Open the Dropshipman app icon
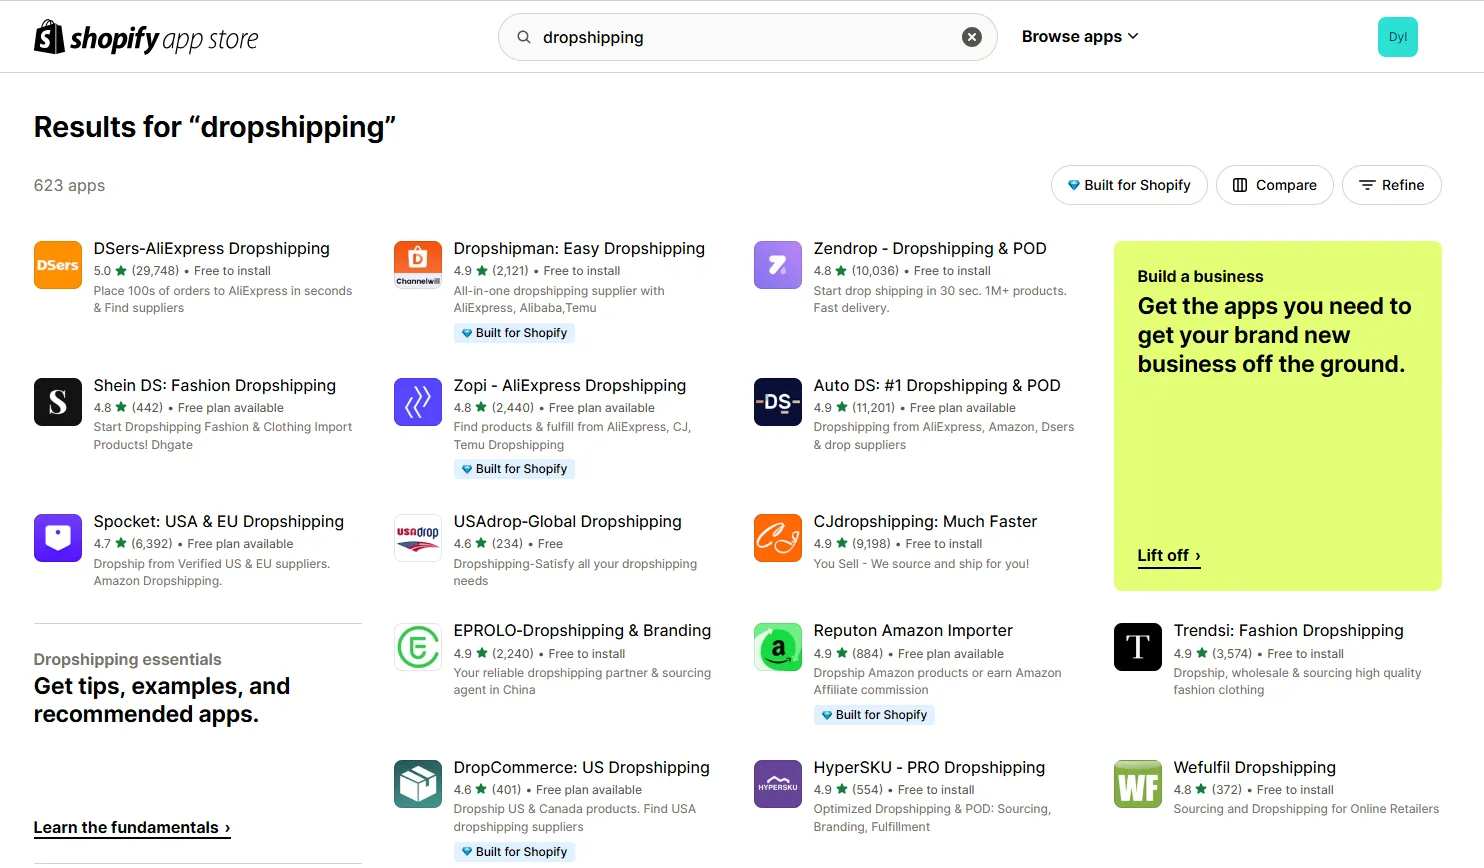Screen dimensions: 1484x868 tap(418, 265)
